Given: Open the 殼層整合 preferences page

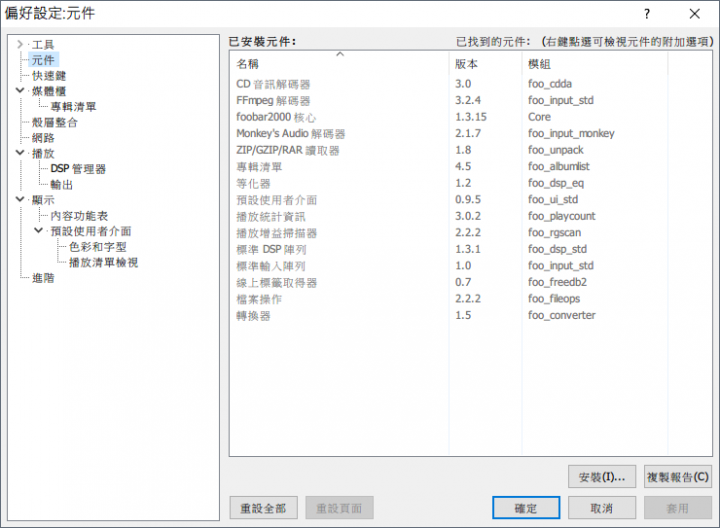Looking at the screenshot, I should (x=55, y=122).
